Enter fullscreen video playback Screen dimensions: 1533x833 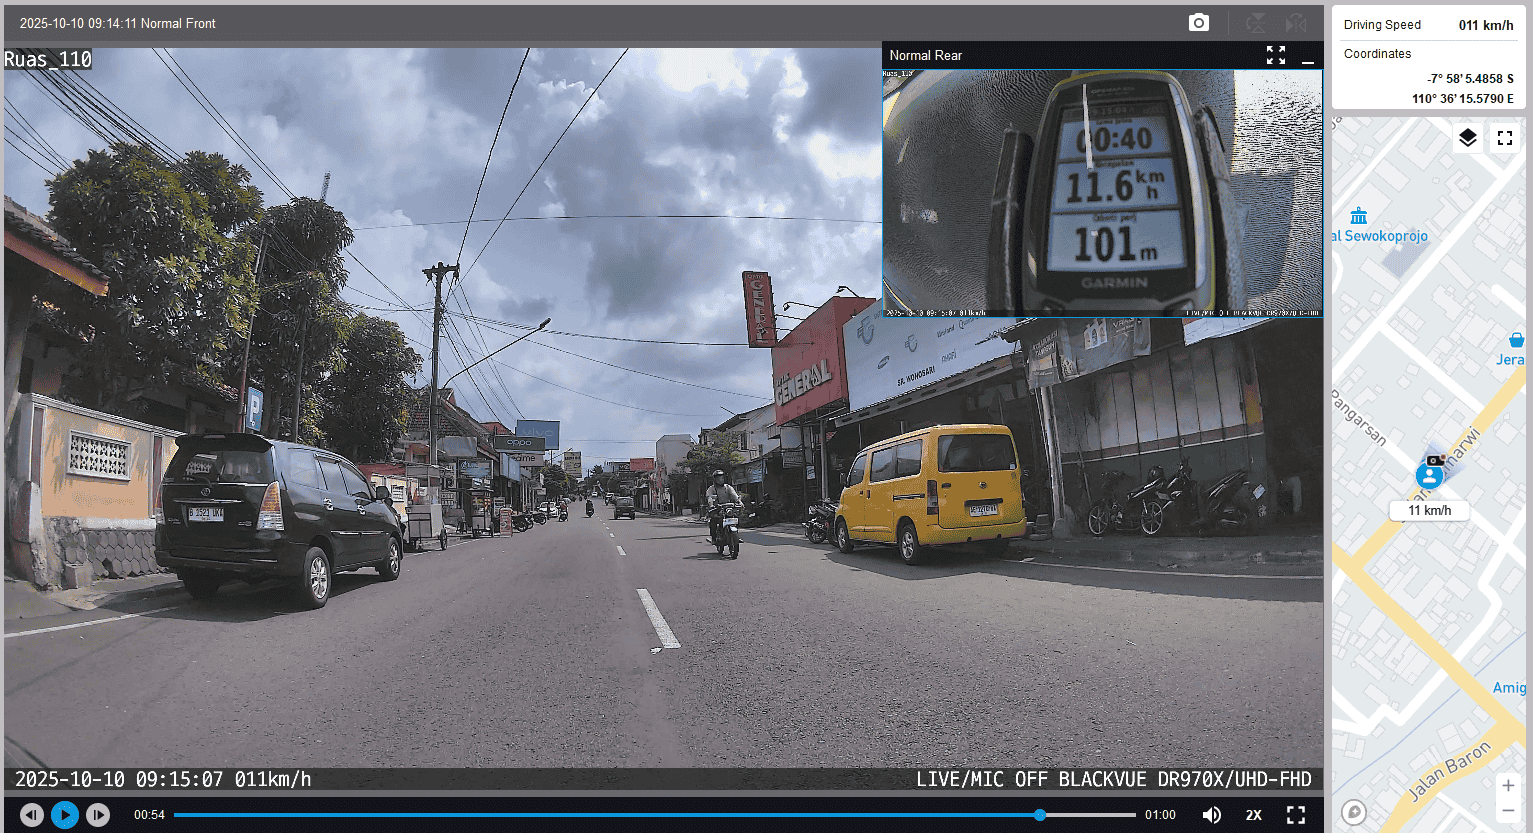click(1296, 815)
